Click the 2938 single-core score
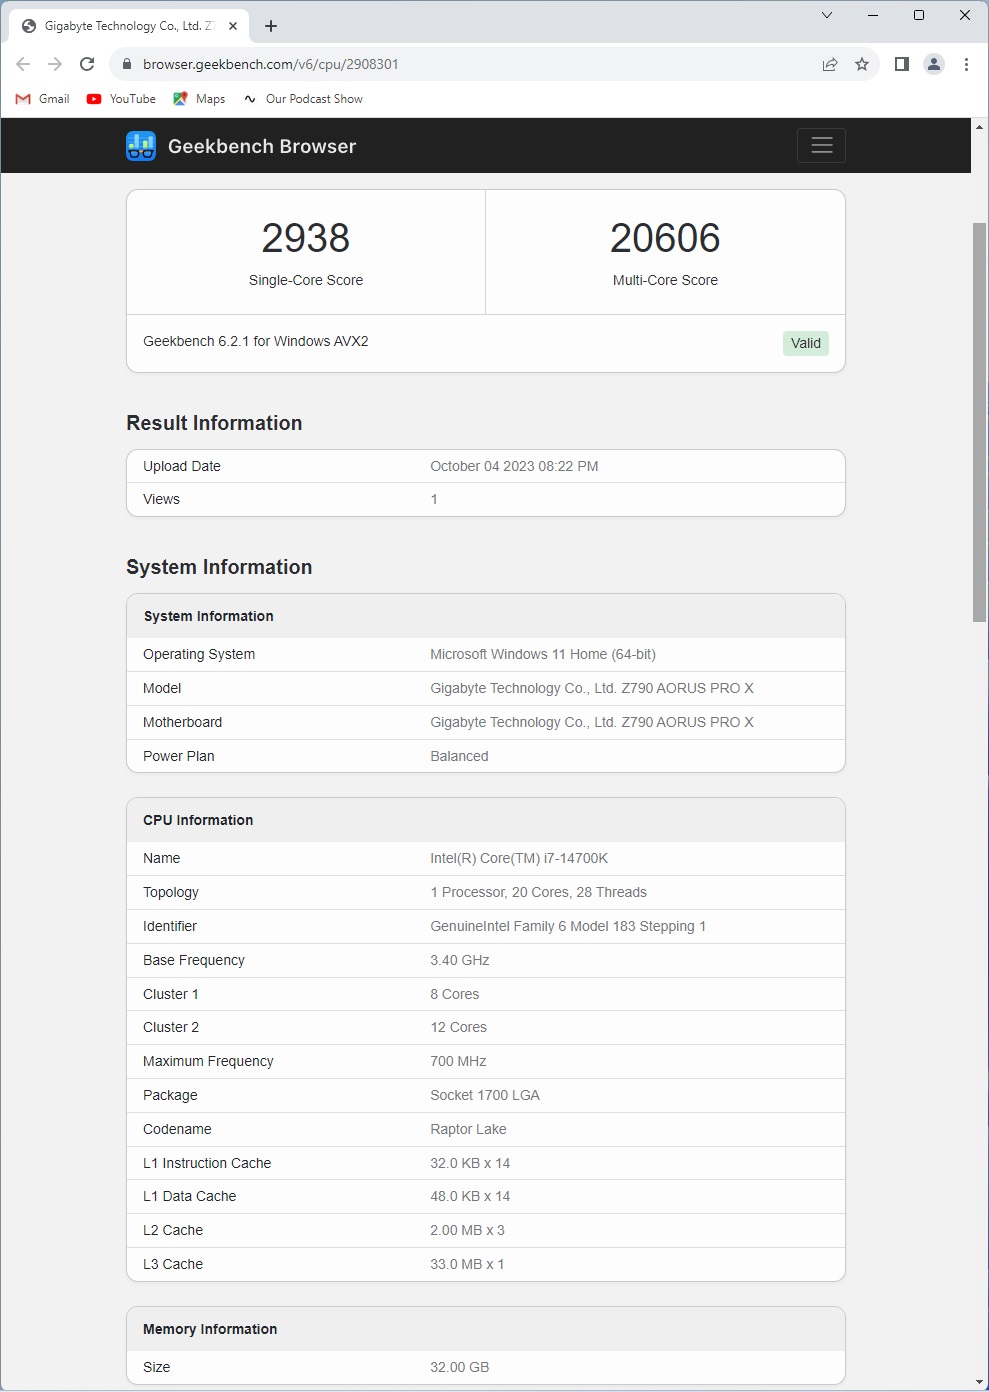Viewport: 989px width, 1392px height. click(306, 238)
